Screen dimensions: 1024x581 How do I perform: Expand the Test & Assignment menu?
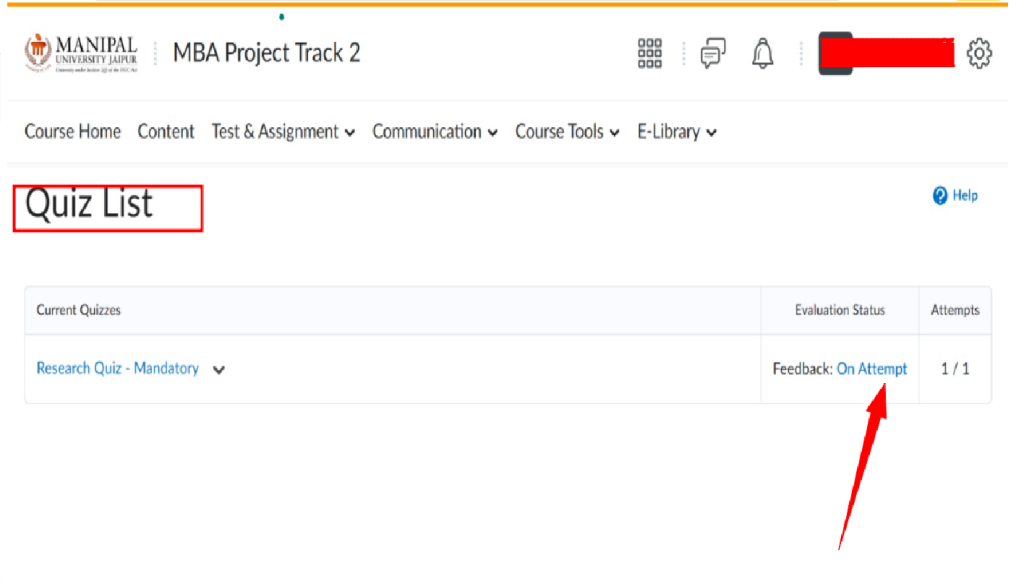coord(283,132)
